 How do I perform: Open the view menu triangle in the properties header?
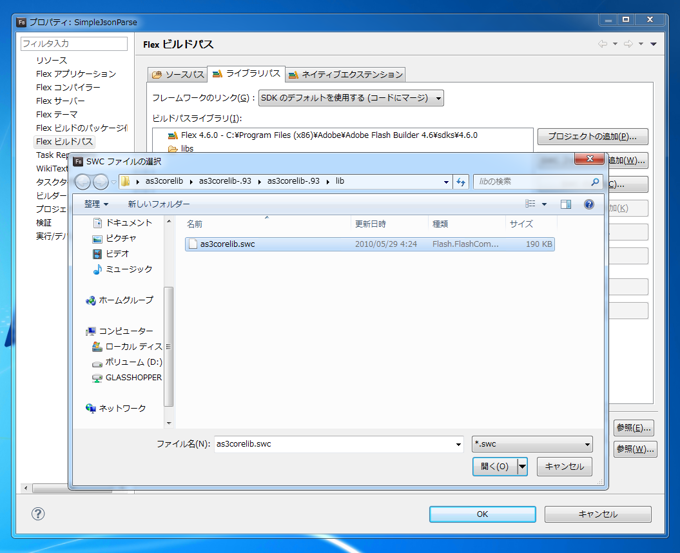click(654, 44)
